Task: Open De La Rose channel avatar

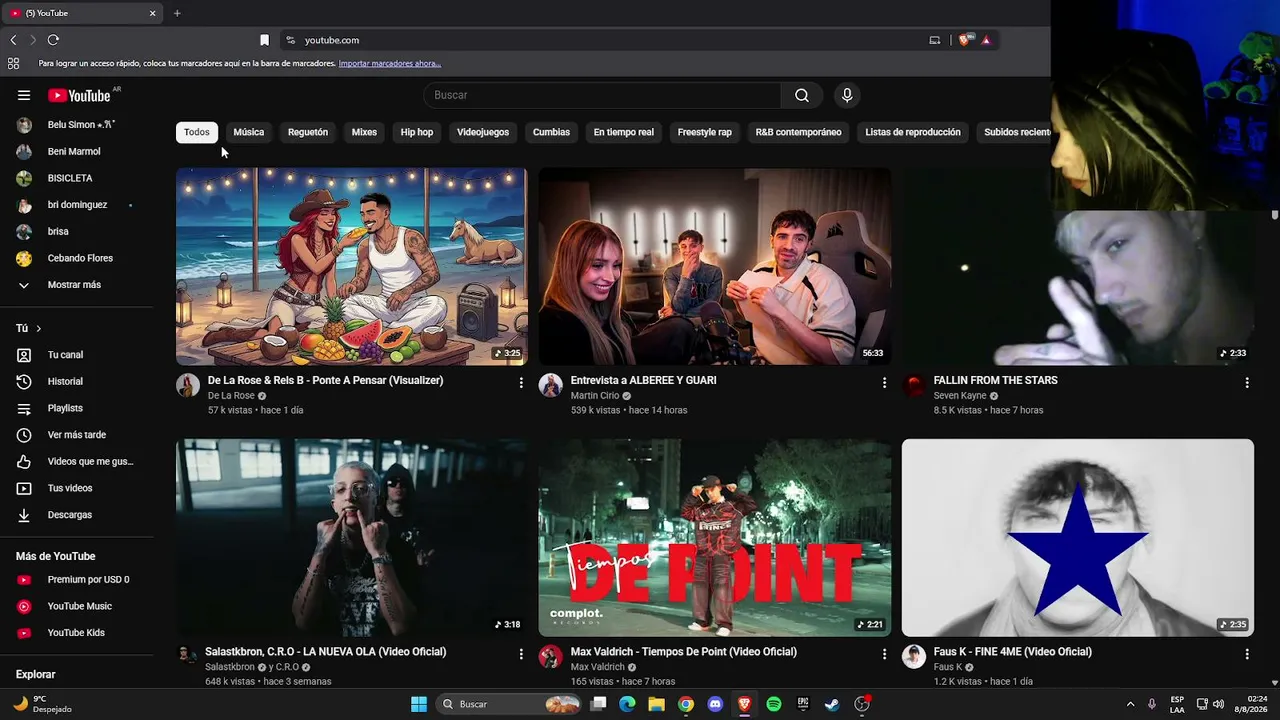Action: click(188, 386)
